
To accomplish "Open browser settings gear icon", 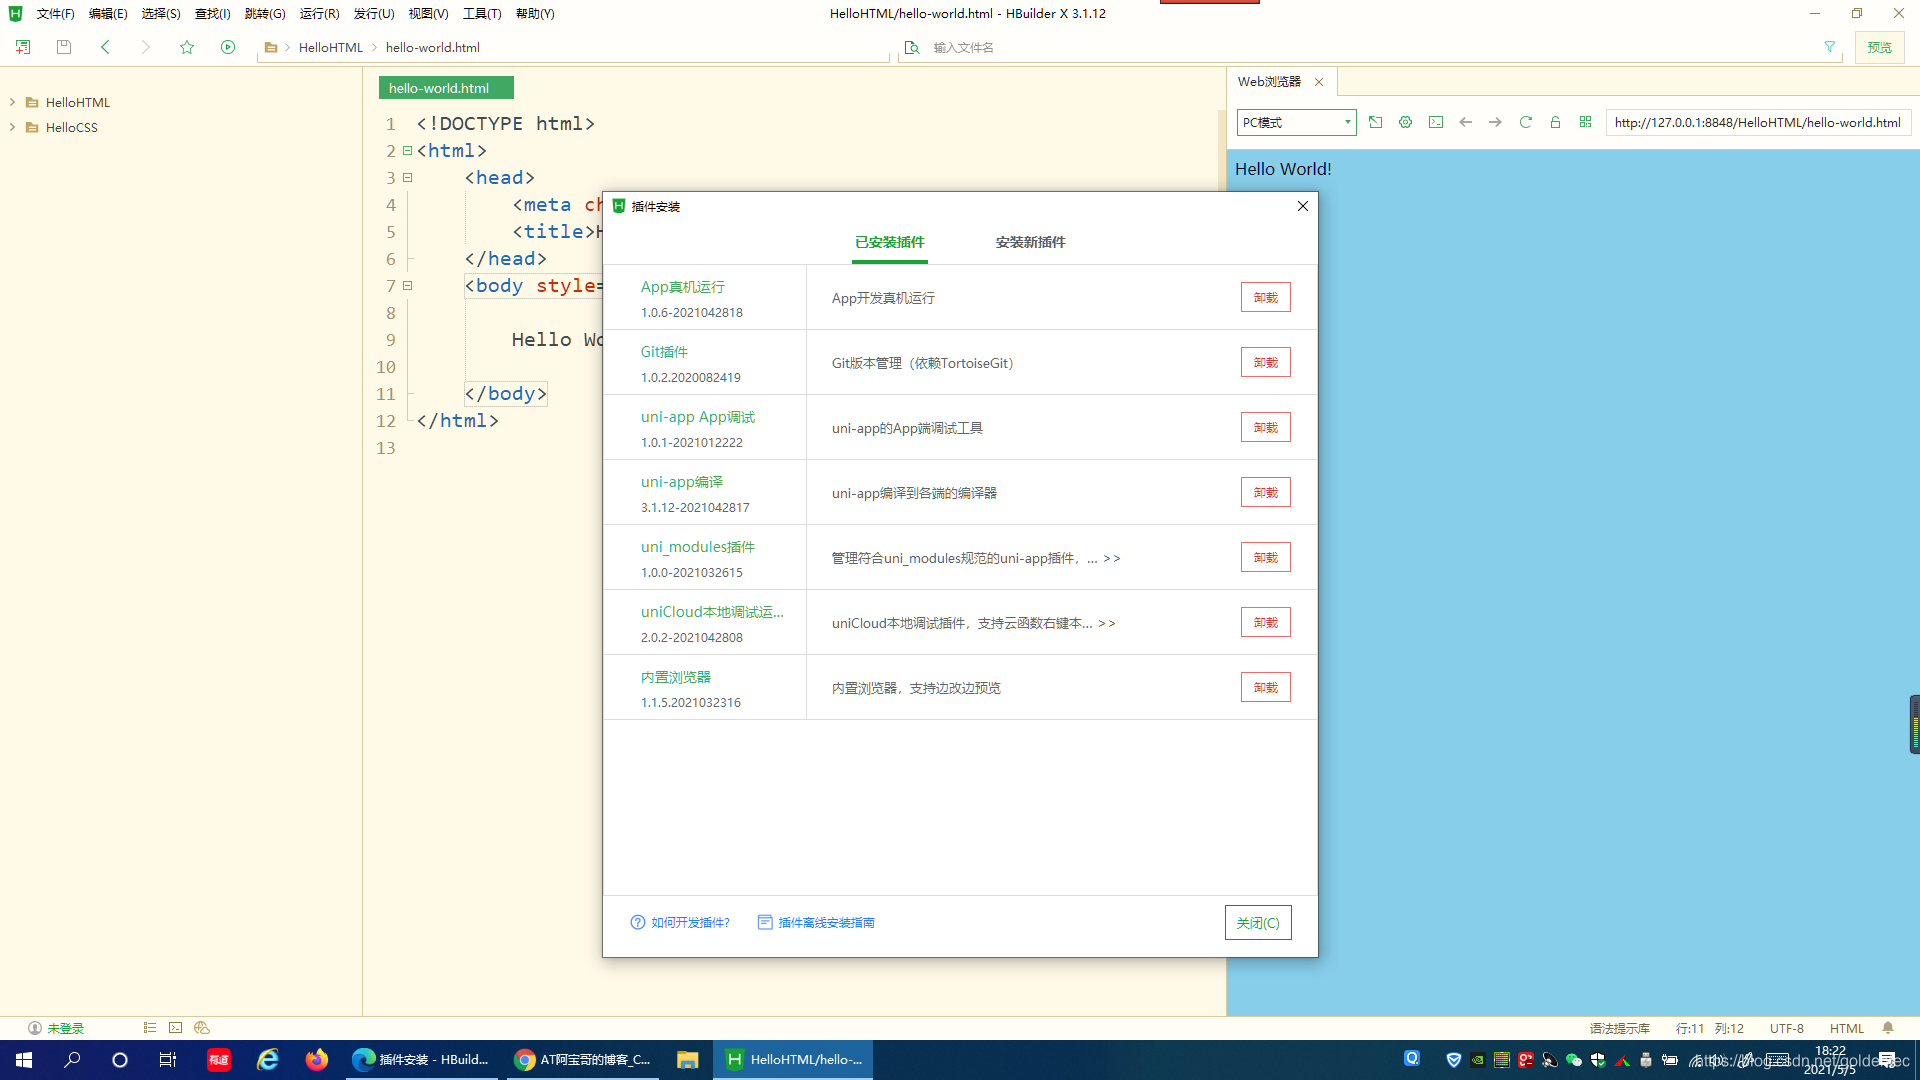I will pos(1406,122).
